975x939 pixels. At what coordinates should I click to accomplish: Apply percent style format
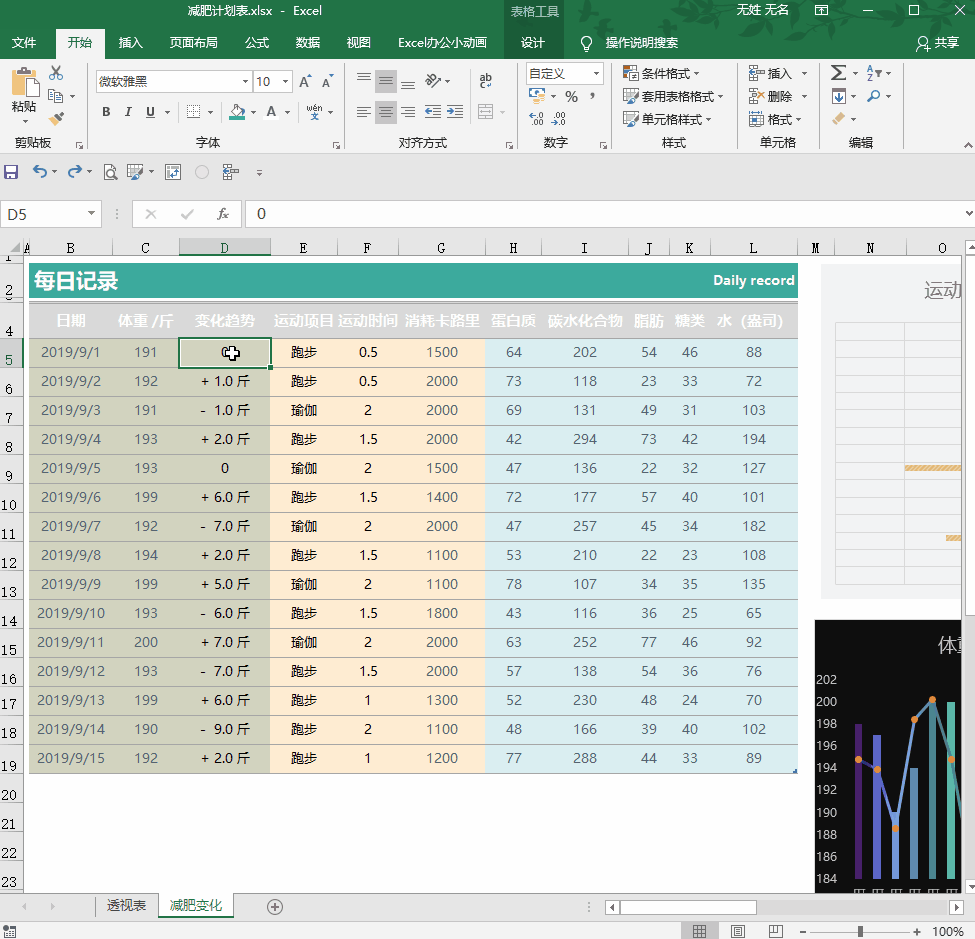click(571, 96)
